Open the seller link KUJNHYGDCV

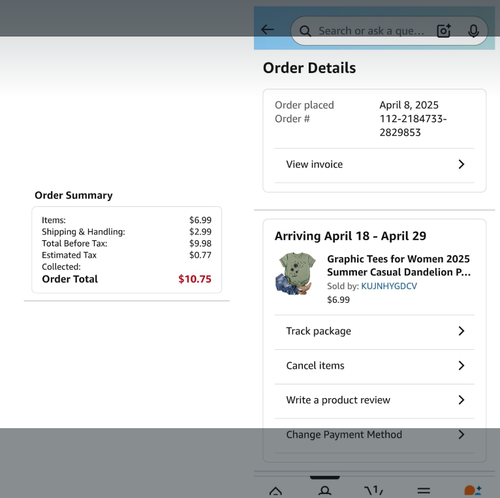tap(389, 286)
